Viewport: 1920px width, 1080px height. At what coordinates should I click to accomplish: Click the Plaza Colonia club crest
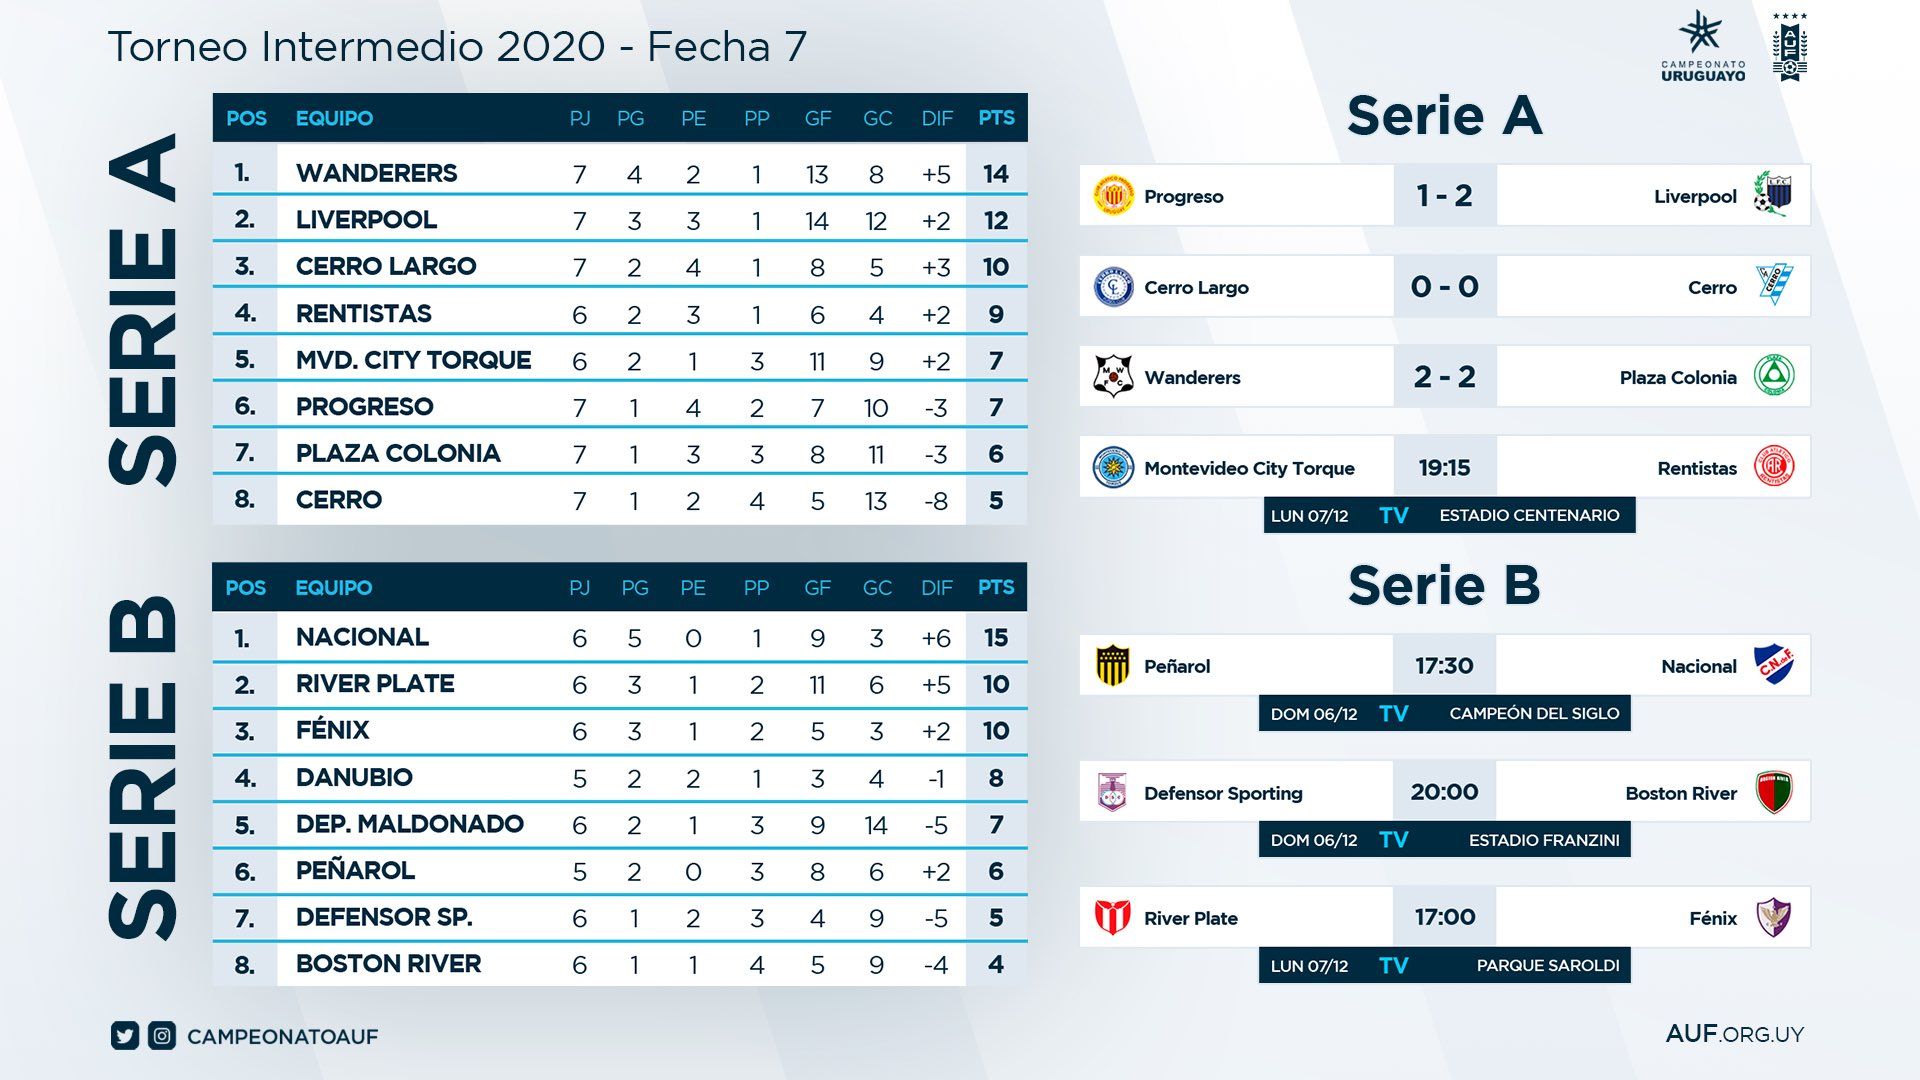pyautogui.click(x=1774, y=376)
